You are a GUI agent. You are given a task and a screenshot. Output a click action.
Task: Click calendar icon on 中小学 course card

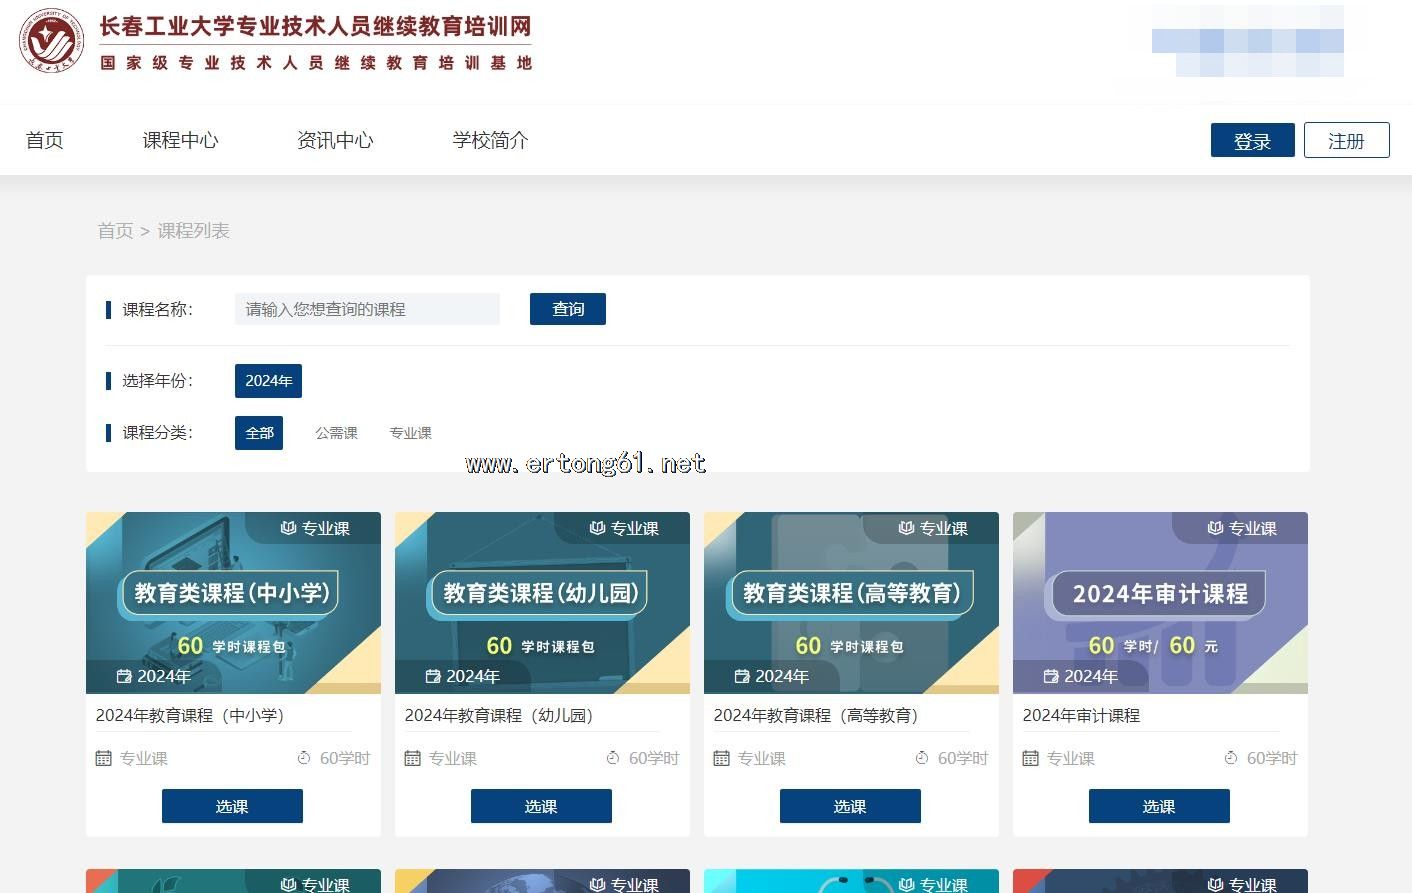click(x=103, y=758)
